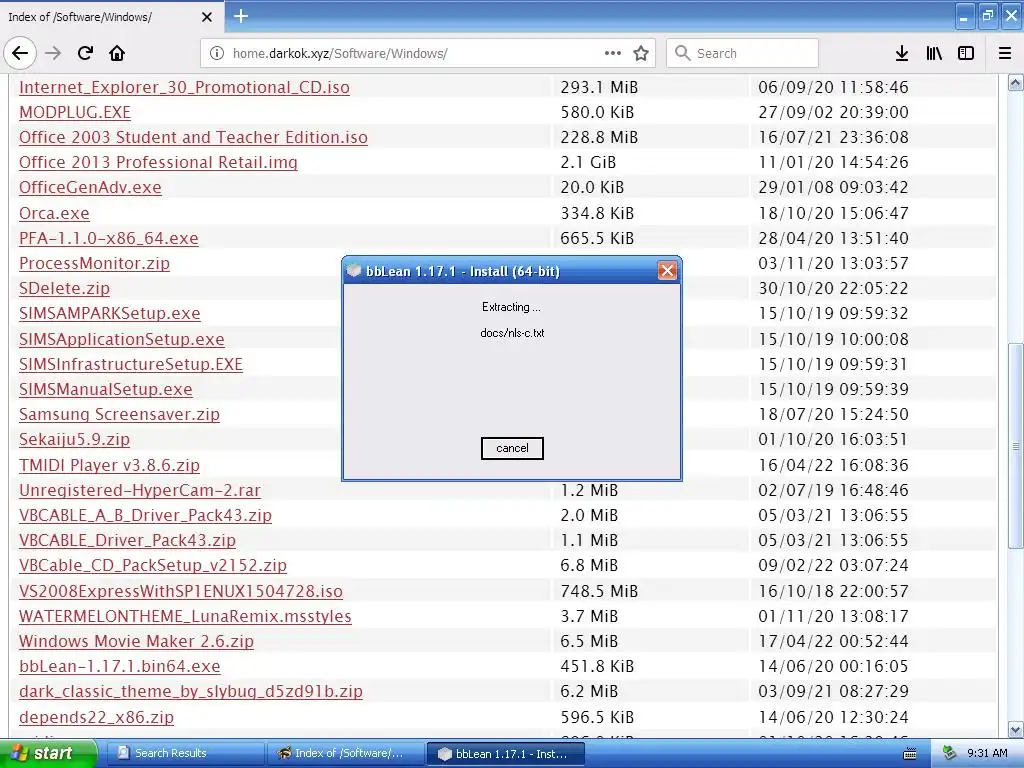The image size is (1024, 768).
Task: Download TMIDI Player v3.8.6.zip
Action: coord(109,465)
